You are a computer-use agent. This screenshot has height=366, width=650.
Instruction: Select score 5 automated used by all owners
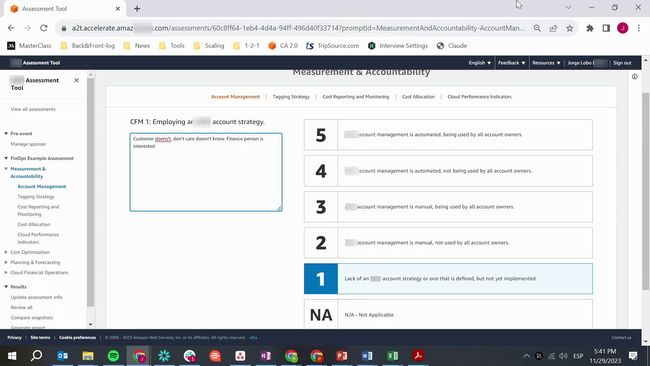pos(448,135)
